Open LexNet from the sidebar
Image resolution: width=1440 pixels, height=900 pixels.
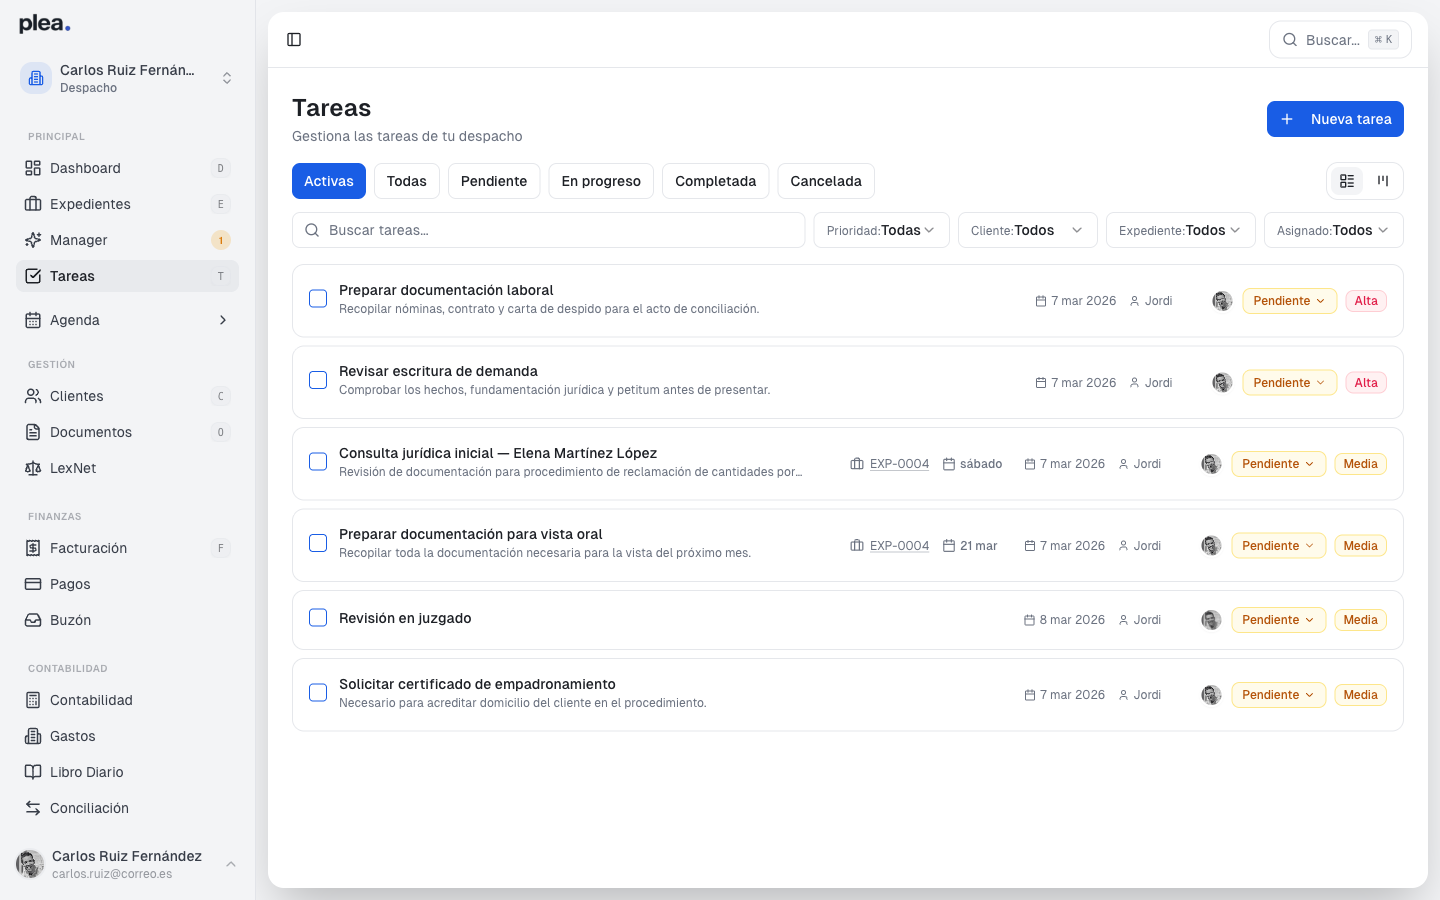pos(73,467)
